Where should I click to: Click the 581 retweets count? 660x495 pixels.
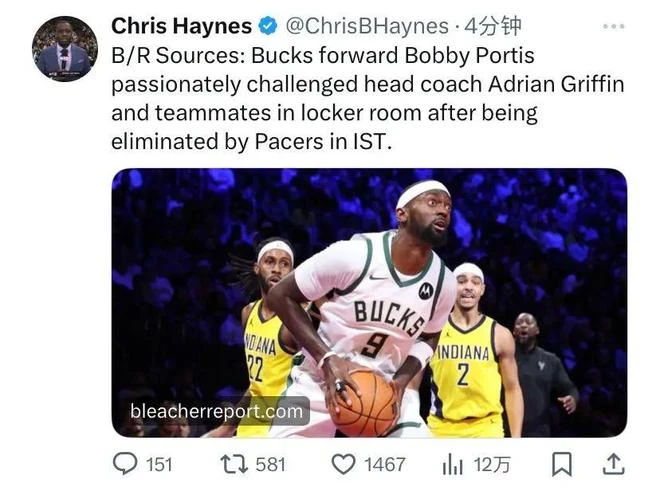(271, 465)
